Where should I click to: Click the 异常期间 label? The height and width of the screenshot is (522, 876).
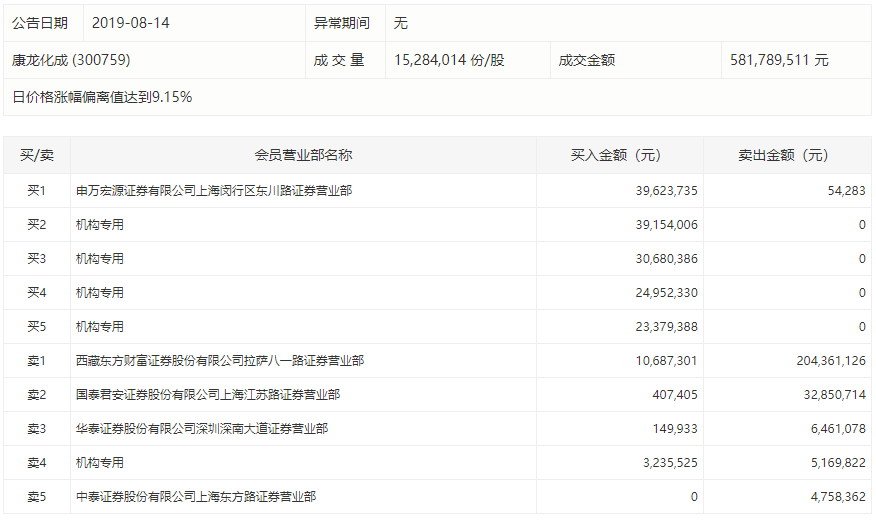click(x=341, y=23)
